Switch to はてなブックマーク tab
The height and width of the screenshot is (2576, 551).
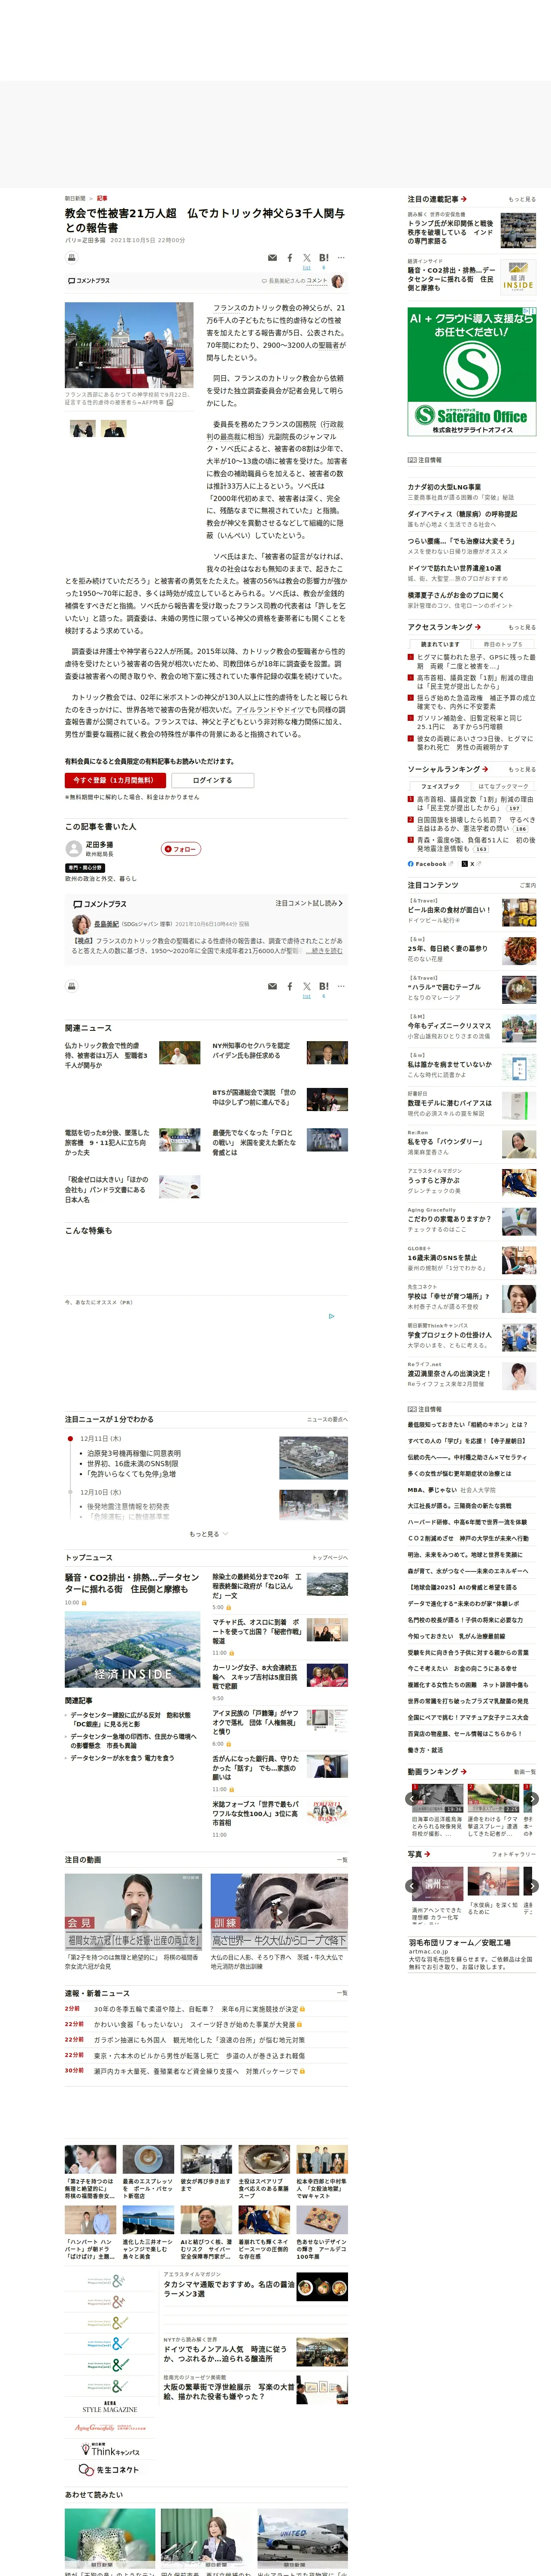pyautogui.click(x=502, y=786)
